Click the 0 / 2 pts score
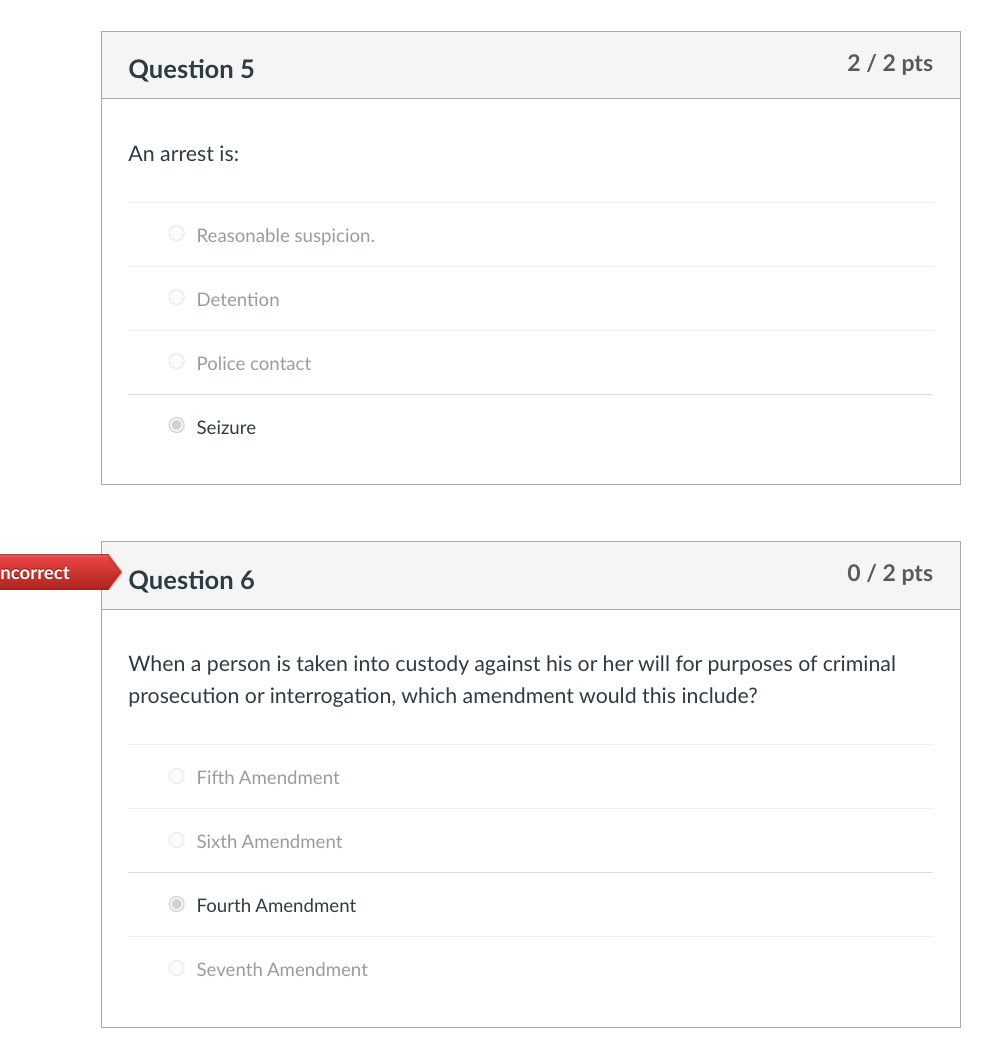 890,573
